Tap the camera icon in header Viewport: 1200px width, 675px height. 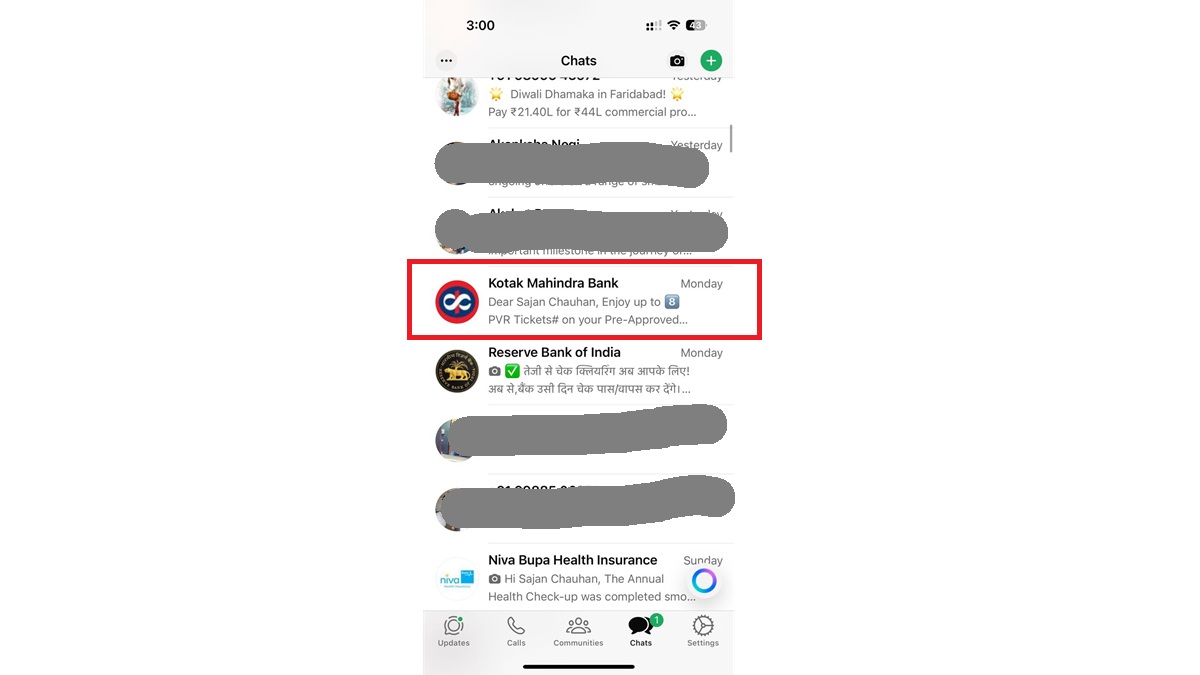tap(677, 61)
